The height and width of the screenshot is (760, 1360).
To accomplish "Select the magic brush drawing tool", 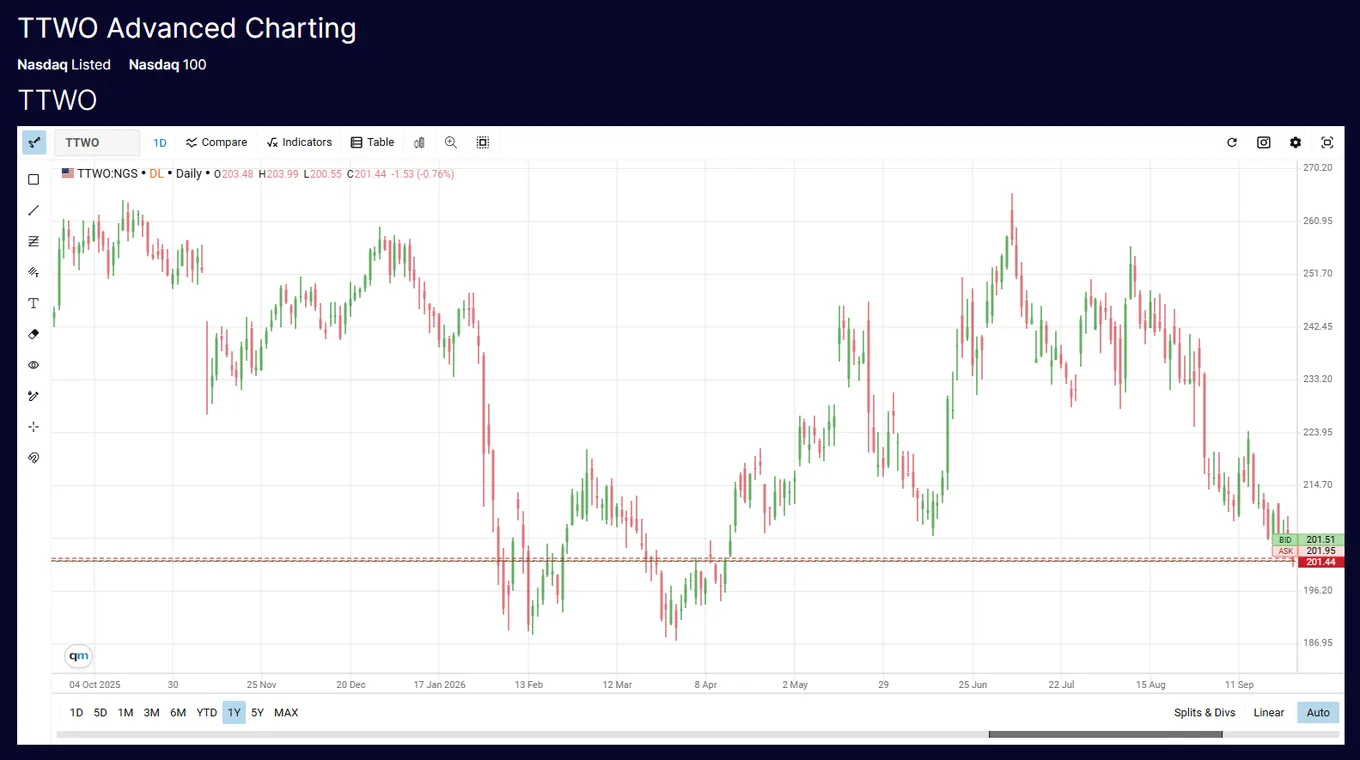I will point(34,396).
